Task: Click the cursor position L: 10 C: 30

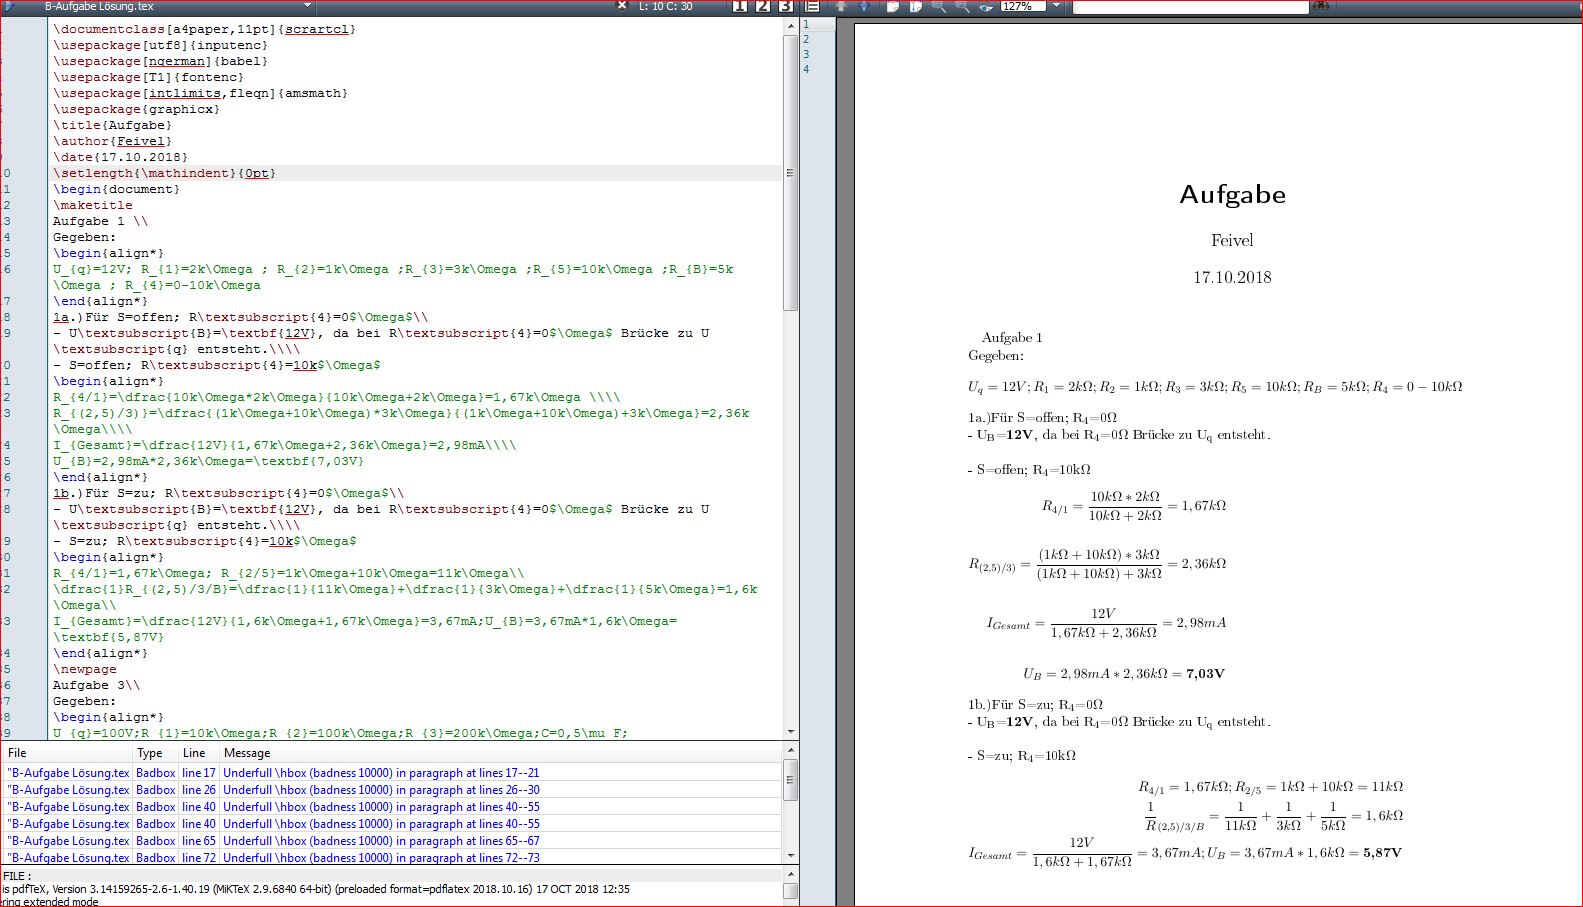Action: (x=666, y=6)
